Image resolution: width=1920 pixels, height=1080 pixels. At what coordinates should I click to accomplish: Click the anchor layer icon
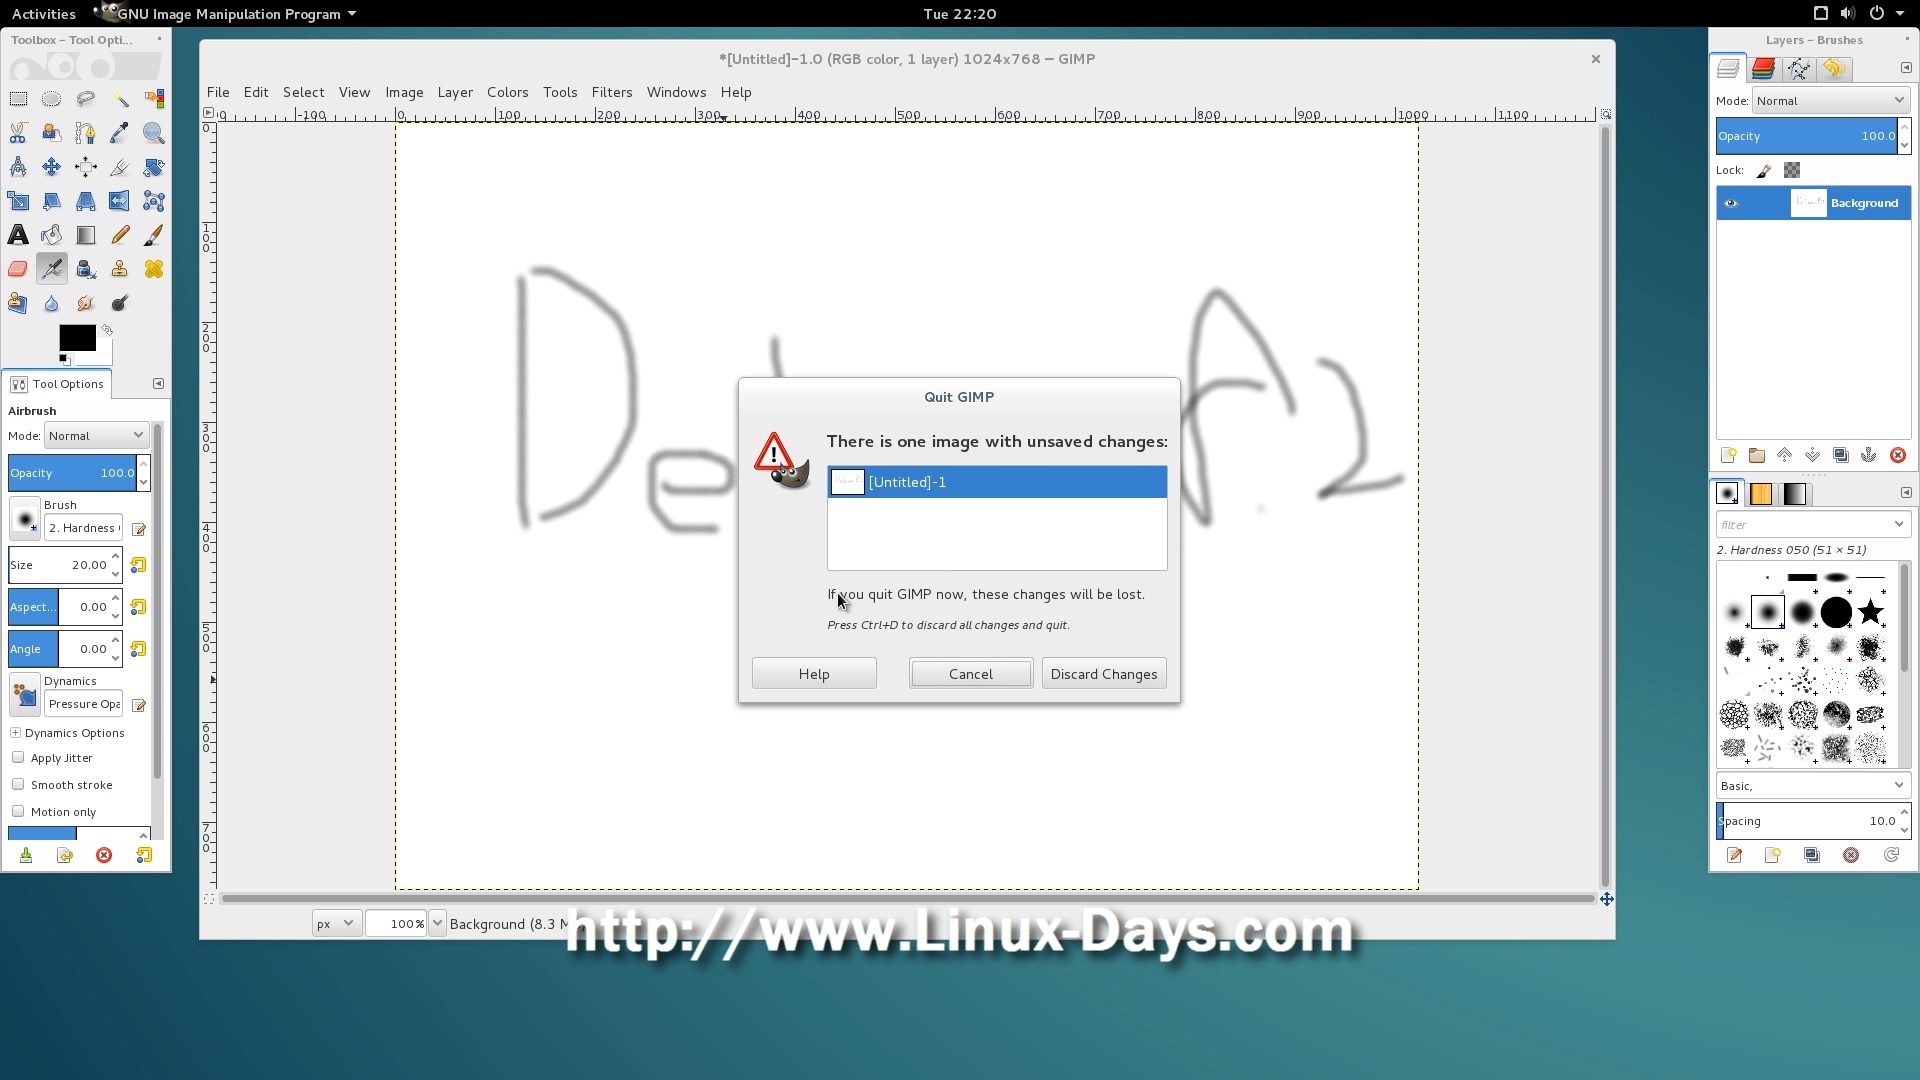click(x=1869, y=455)
